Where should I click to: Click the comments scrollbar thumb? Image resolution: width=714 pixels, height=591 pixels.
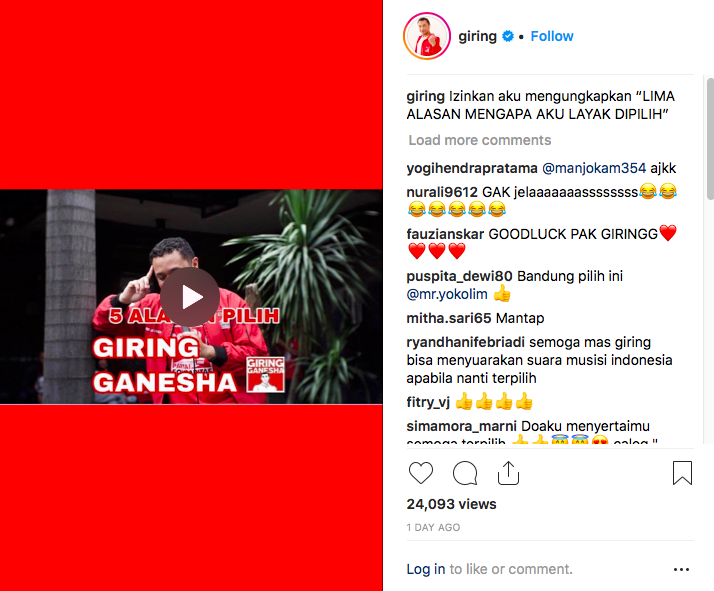point(710,138)
